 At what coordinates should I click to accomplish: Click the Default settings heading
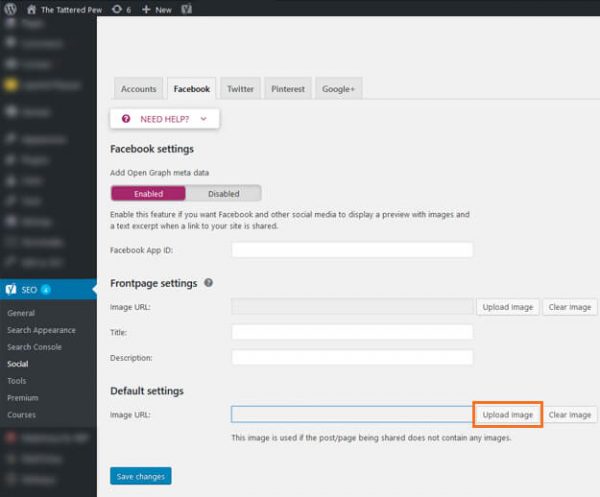pos(147,391)
